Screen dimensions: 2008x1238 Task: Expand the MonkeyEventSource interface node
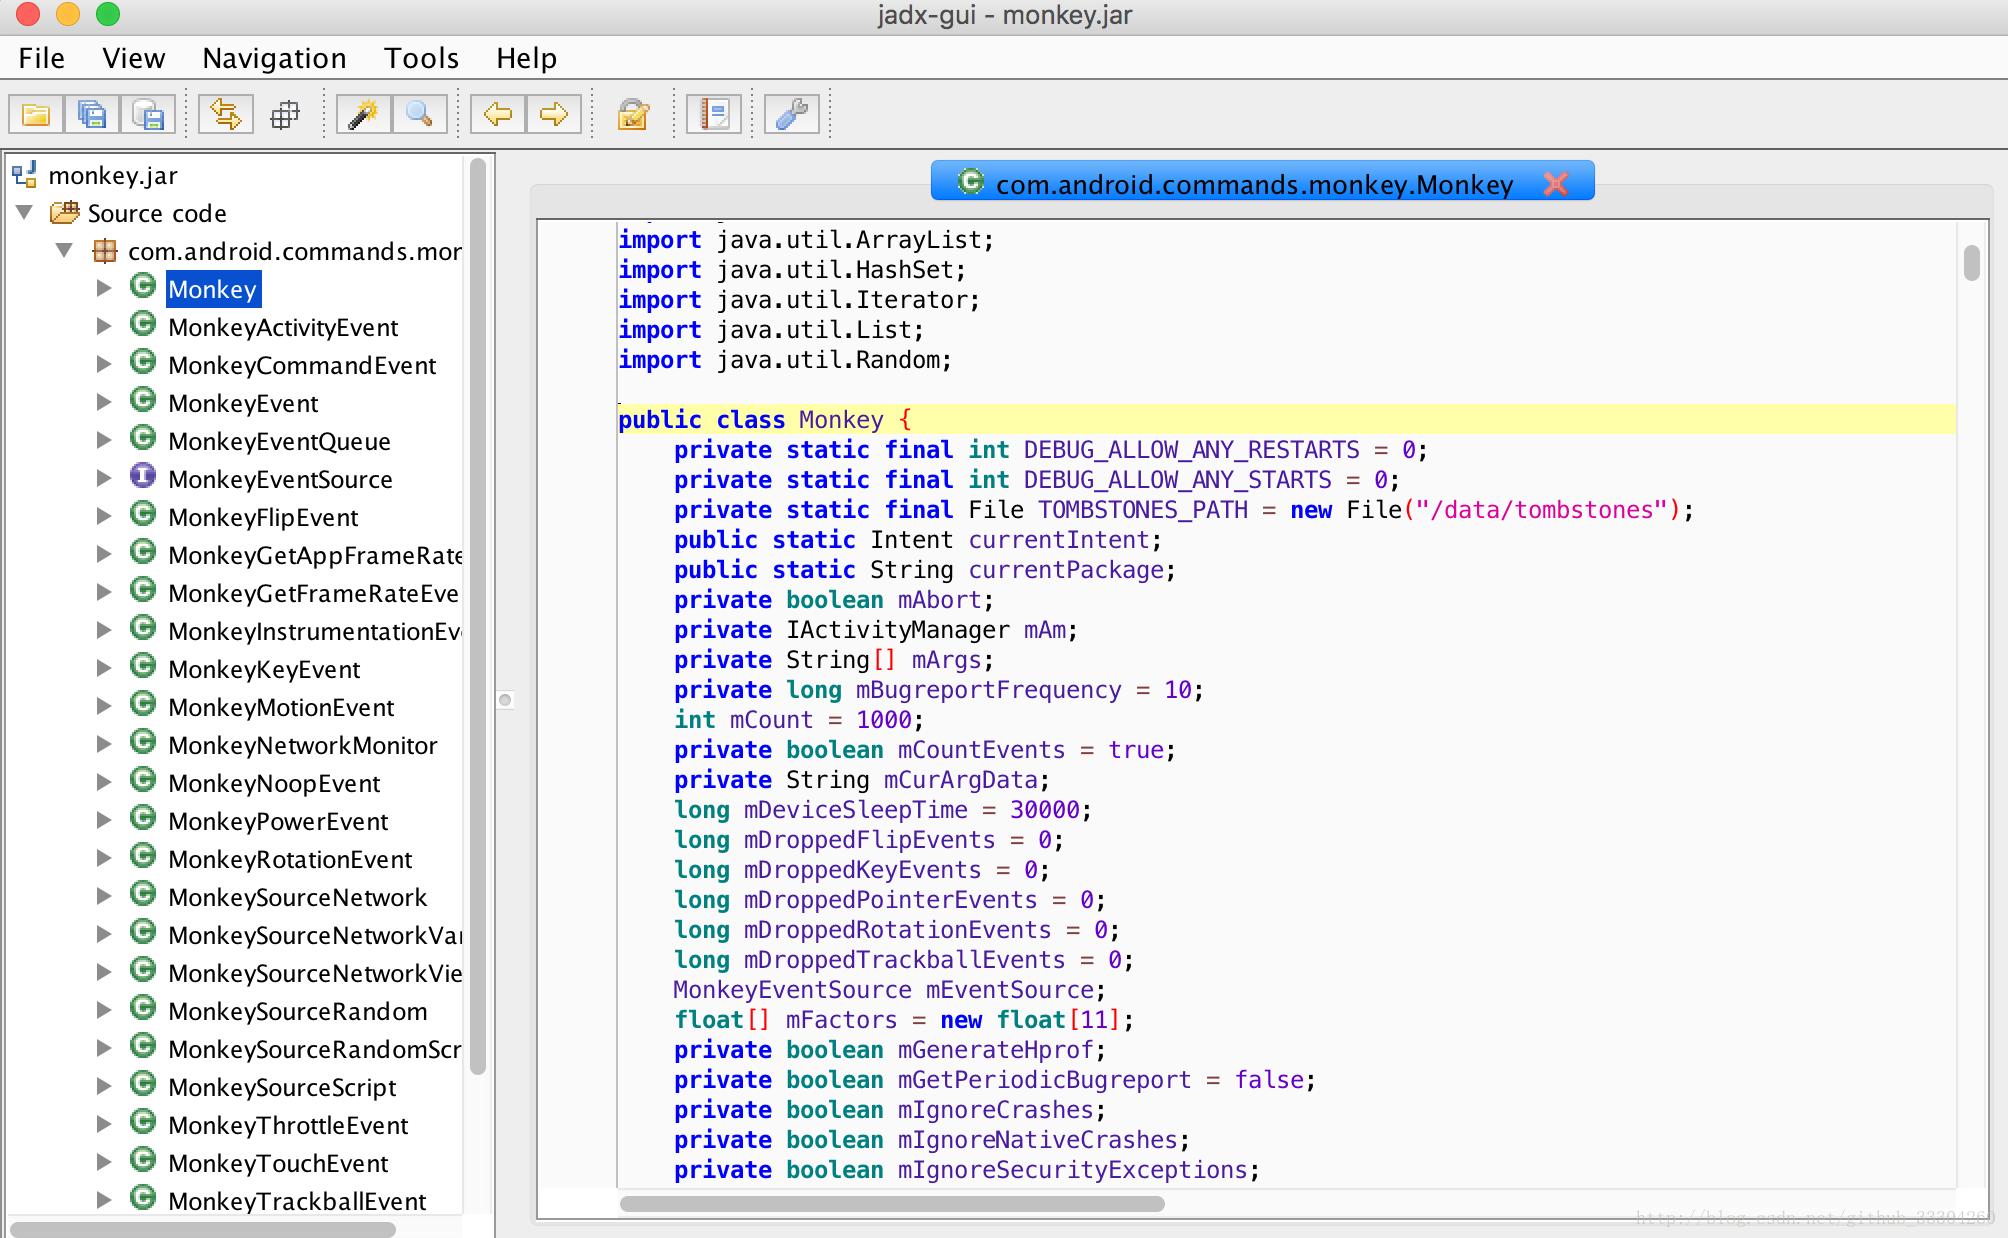point(104,478)
